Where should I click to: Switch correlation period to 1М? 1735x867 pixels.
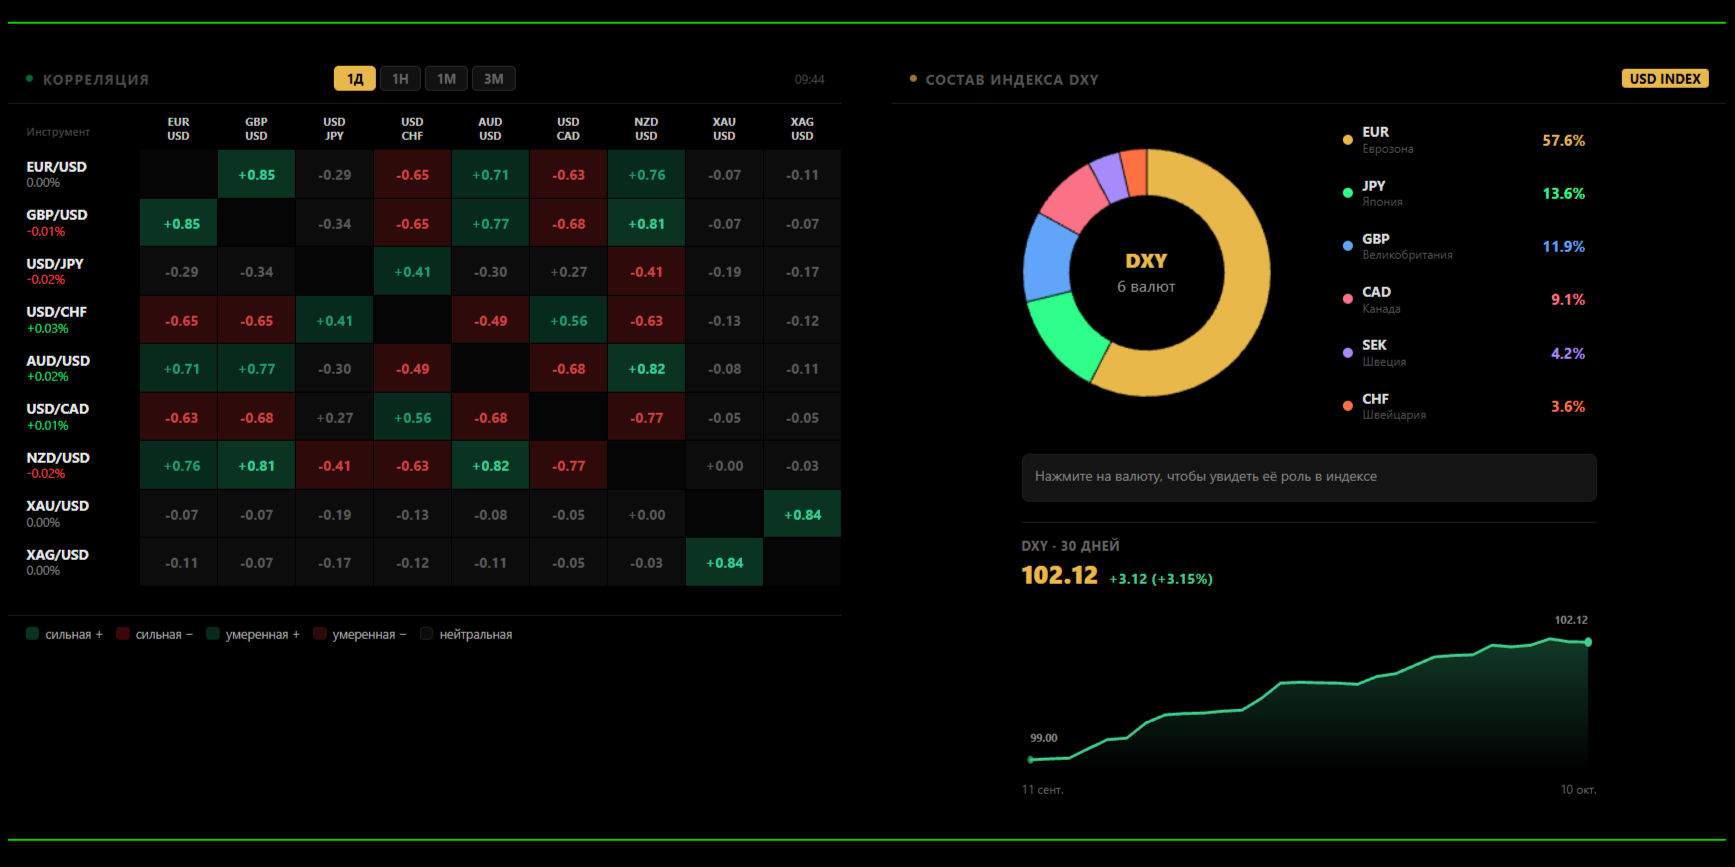click(446, 79)
